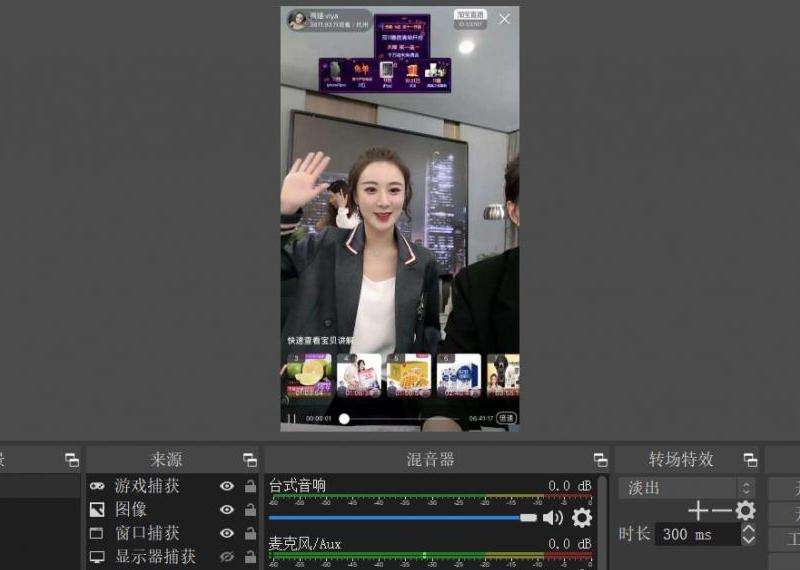Lock the 显示器捕获 source

(x=250, y=556)
